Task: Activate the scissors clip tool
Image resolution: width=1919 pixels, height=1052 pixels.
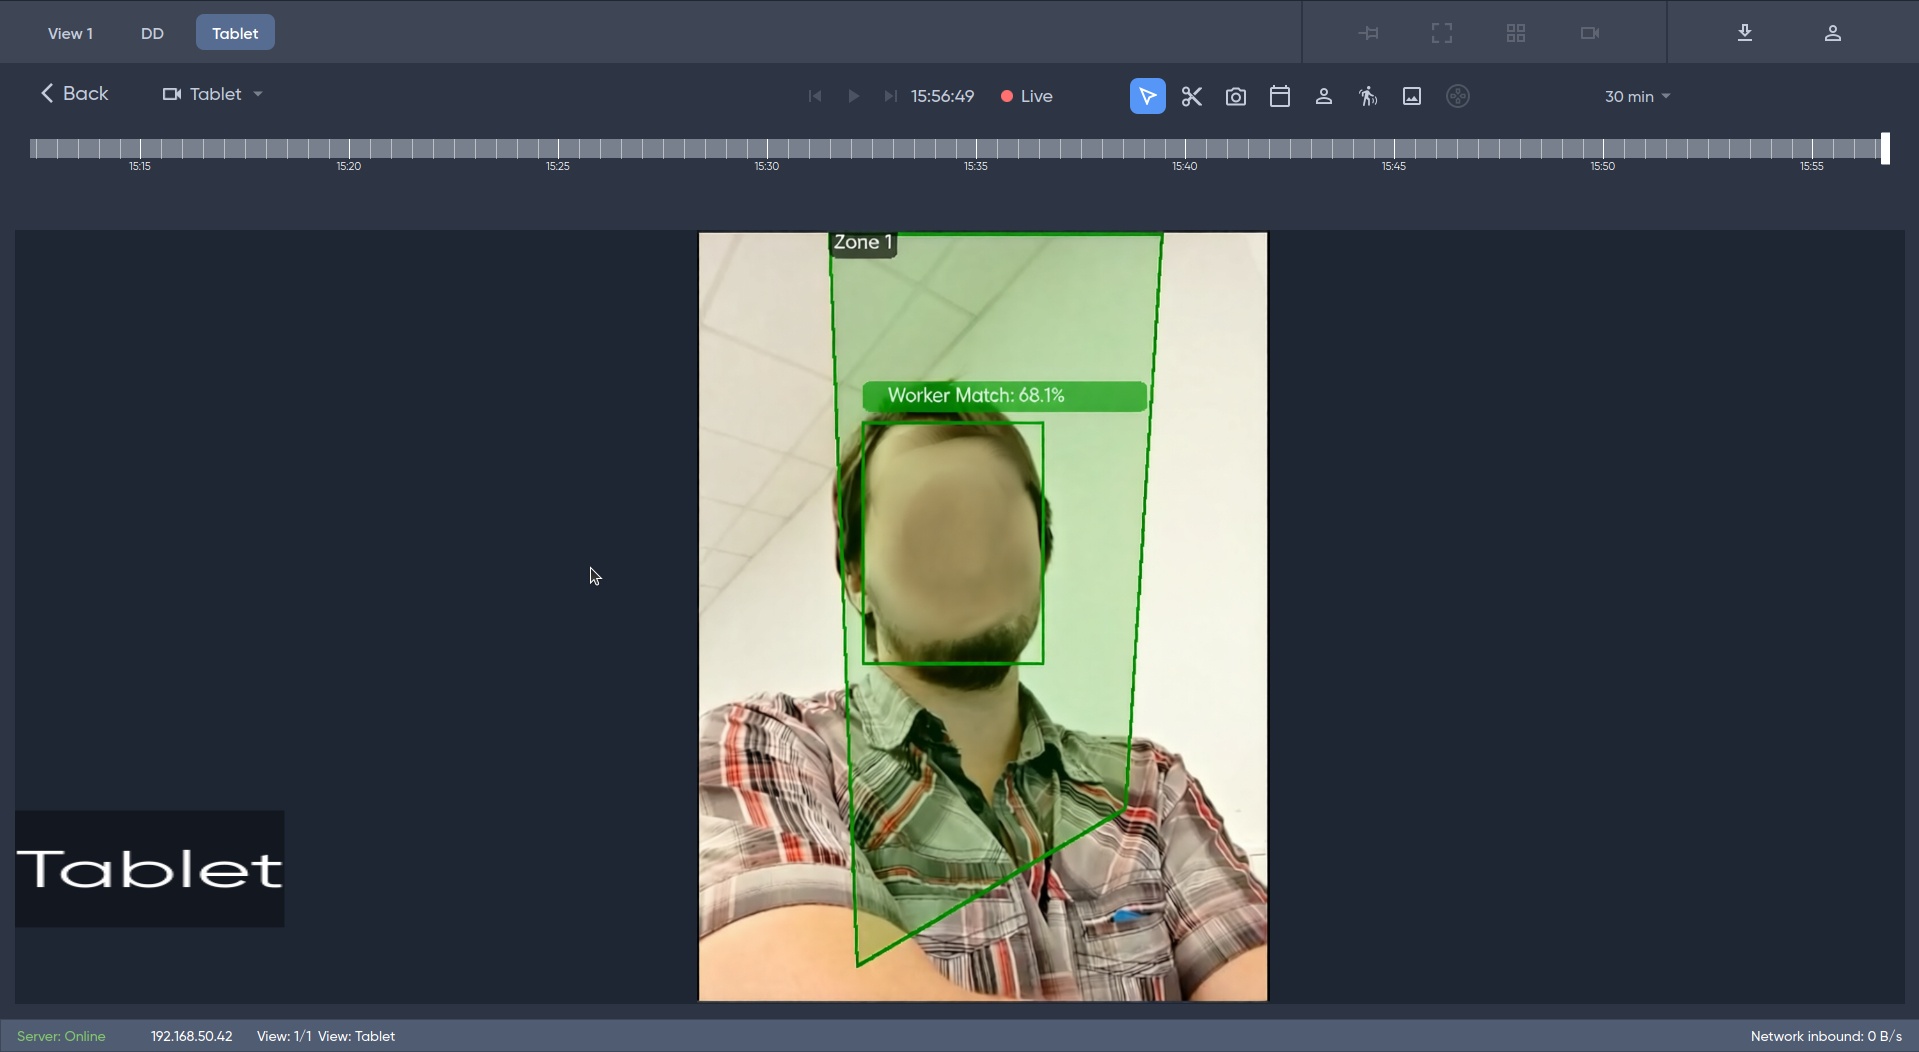Action: click(x=1191, y=96)
